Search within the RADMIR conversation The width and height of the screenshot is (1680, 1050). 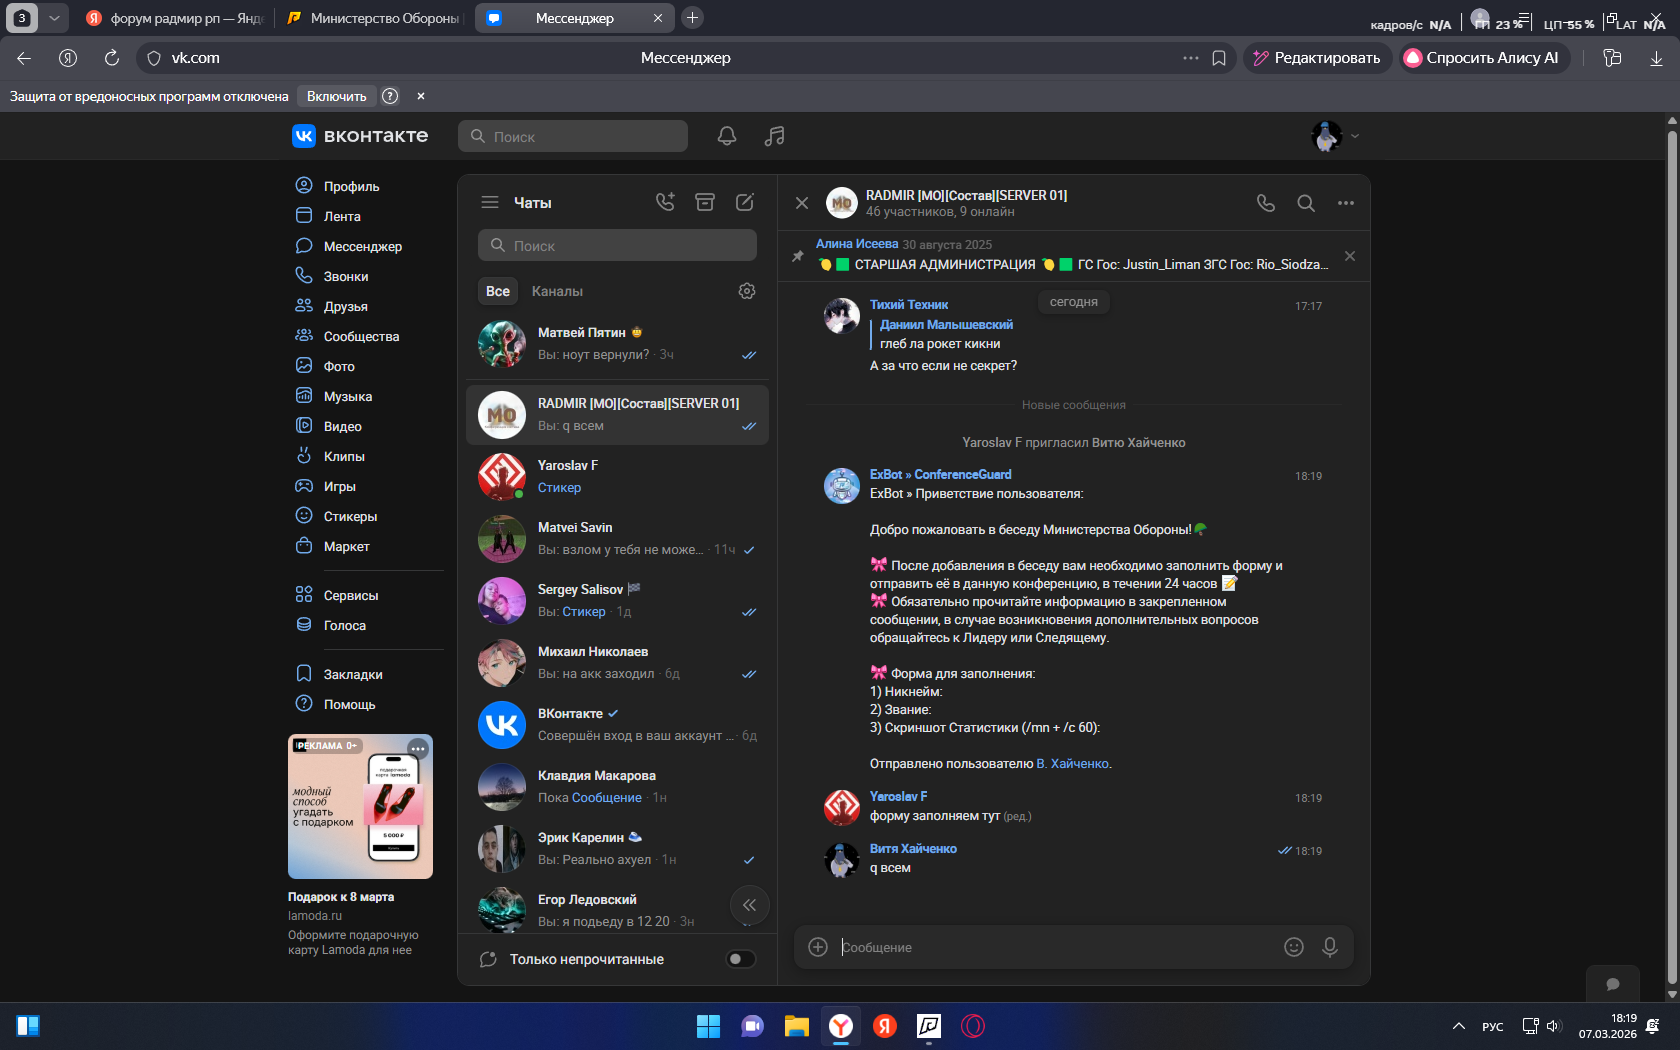(x=1306, y=203)
